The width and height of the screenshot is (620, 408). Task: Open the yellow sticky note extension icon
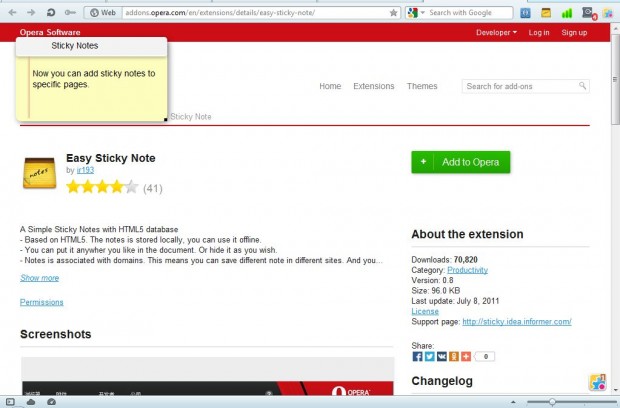coord(546,13)
